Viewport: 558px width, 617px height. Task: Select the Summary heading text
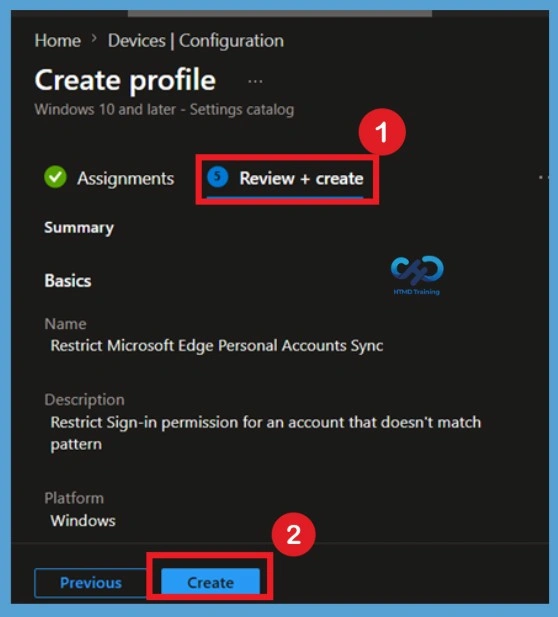79,227
